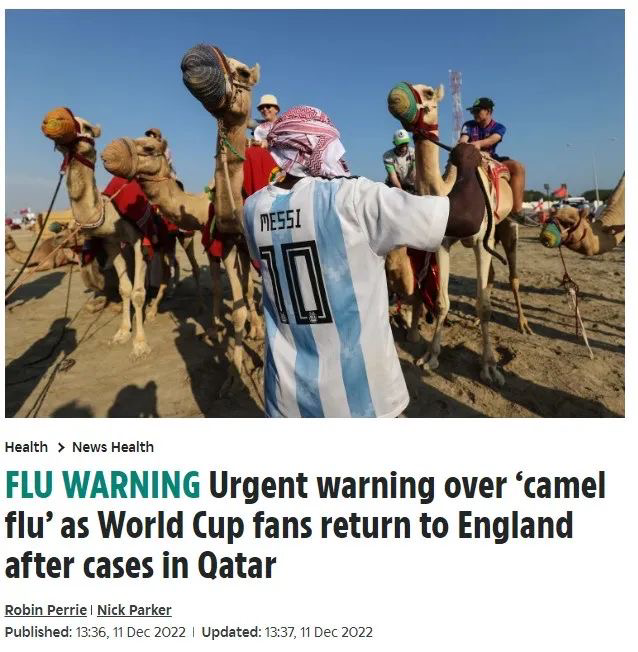Screen dimensions: 638x652
Task: Click the MESSI name on jersey
Action: [x=280, y=220]
